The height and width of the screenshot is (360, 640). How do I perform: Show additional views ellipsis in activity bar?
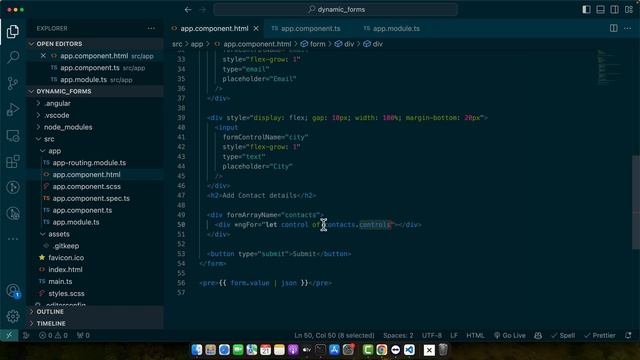(x=13, y=239)
